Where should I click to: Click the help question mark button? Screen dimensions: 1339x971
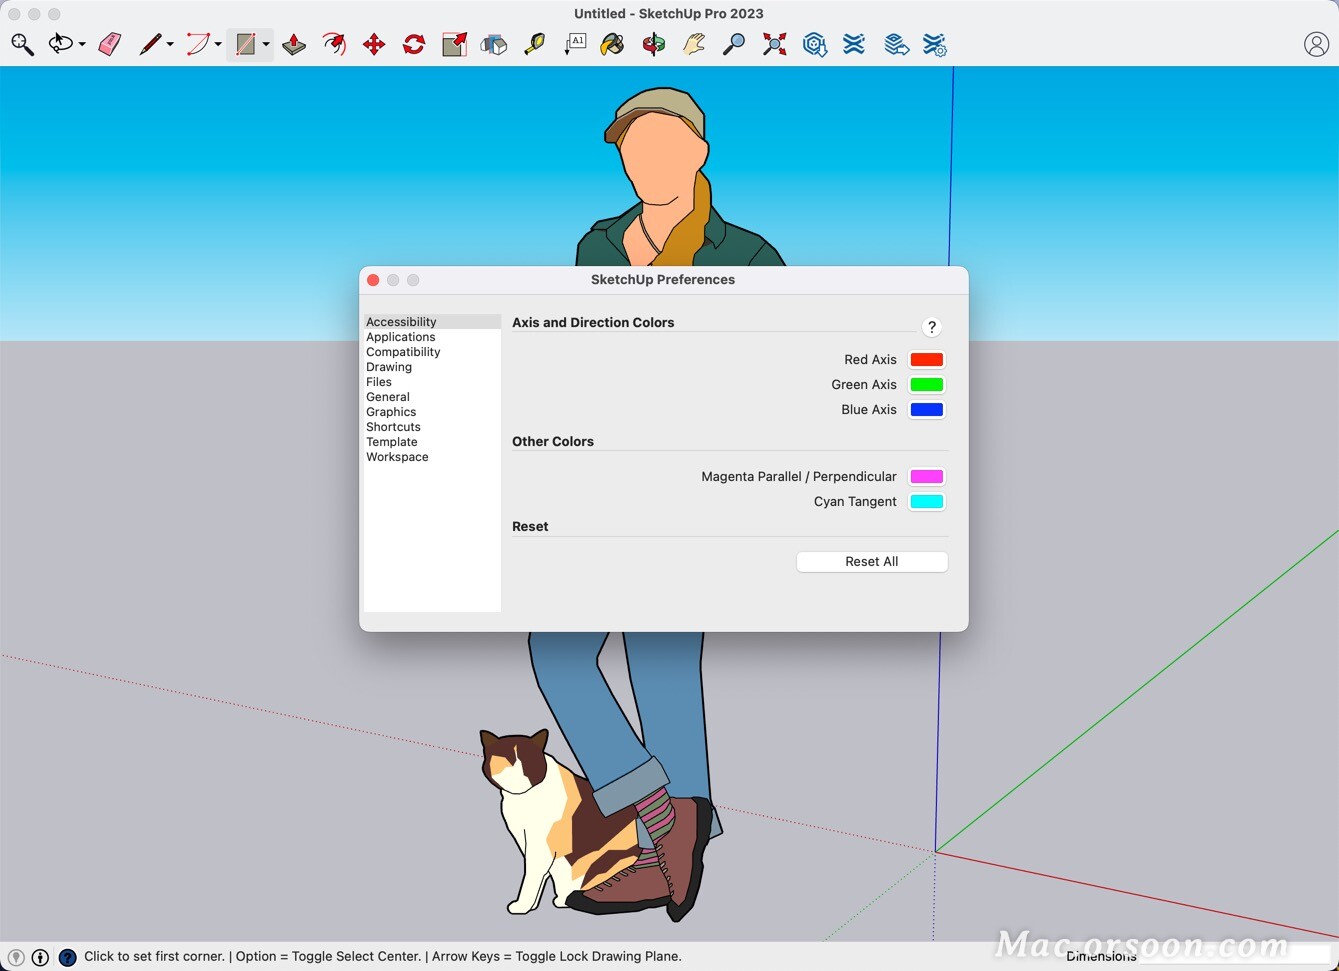(931, 327)
